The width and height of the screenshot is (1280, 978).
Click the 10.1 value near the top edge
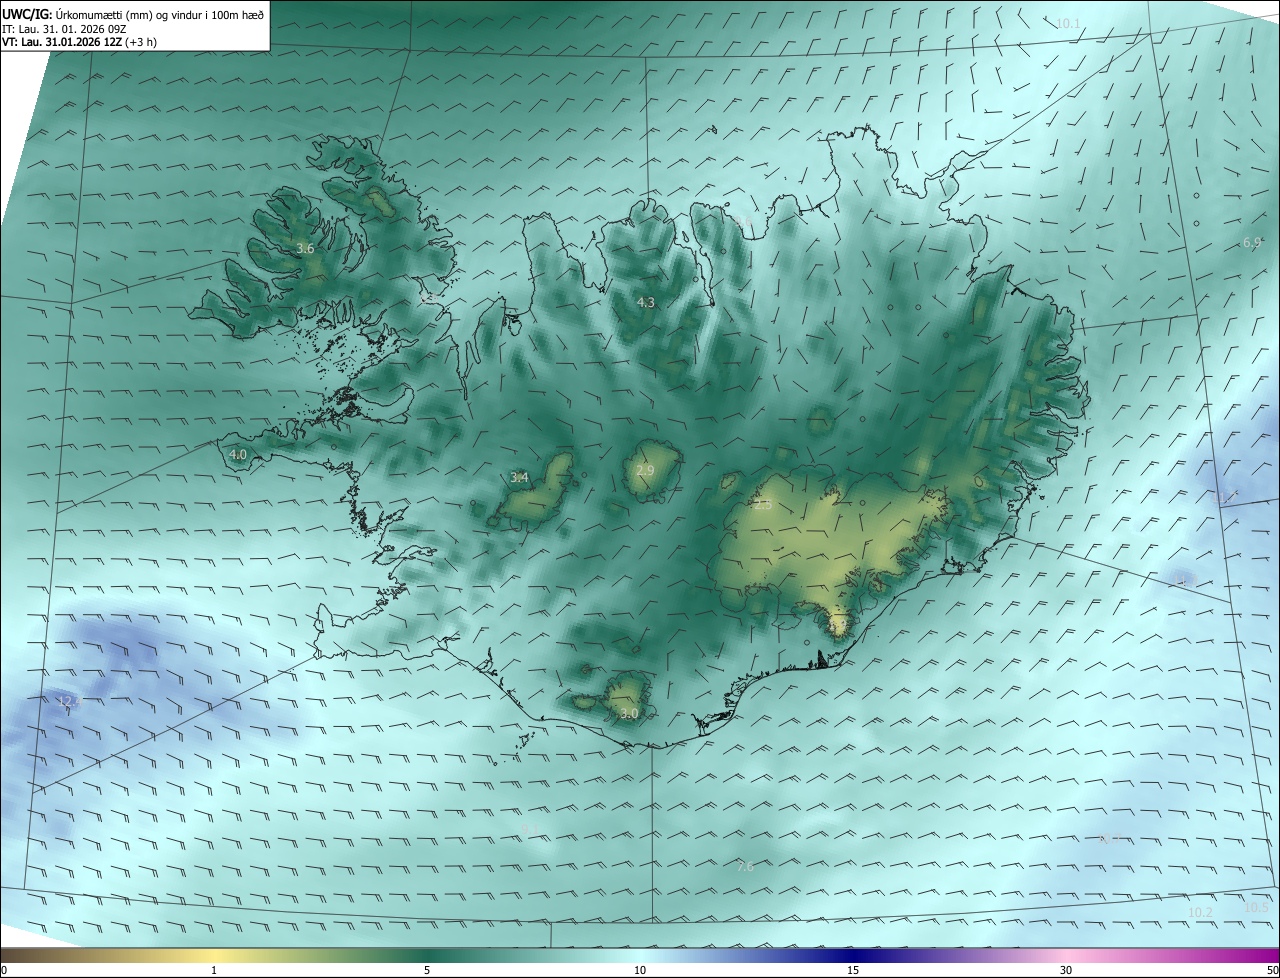1068,23
